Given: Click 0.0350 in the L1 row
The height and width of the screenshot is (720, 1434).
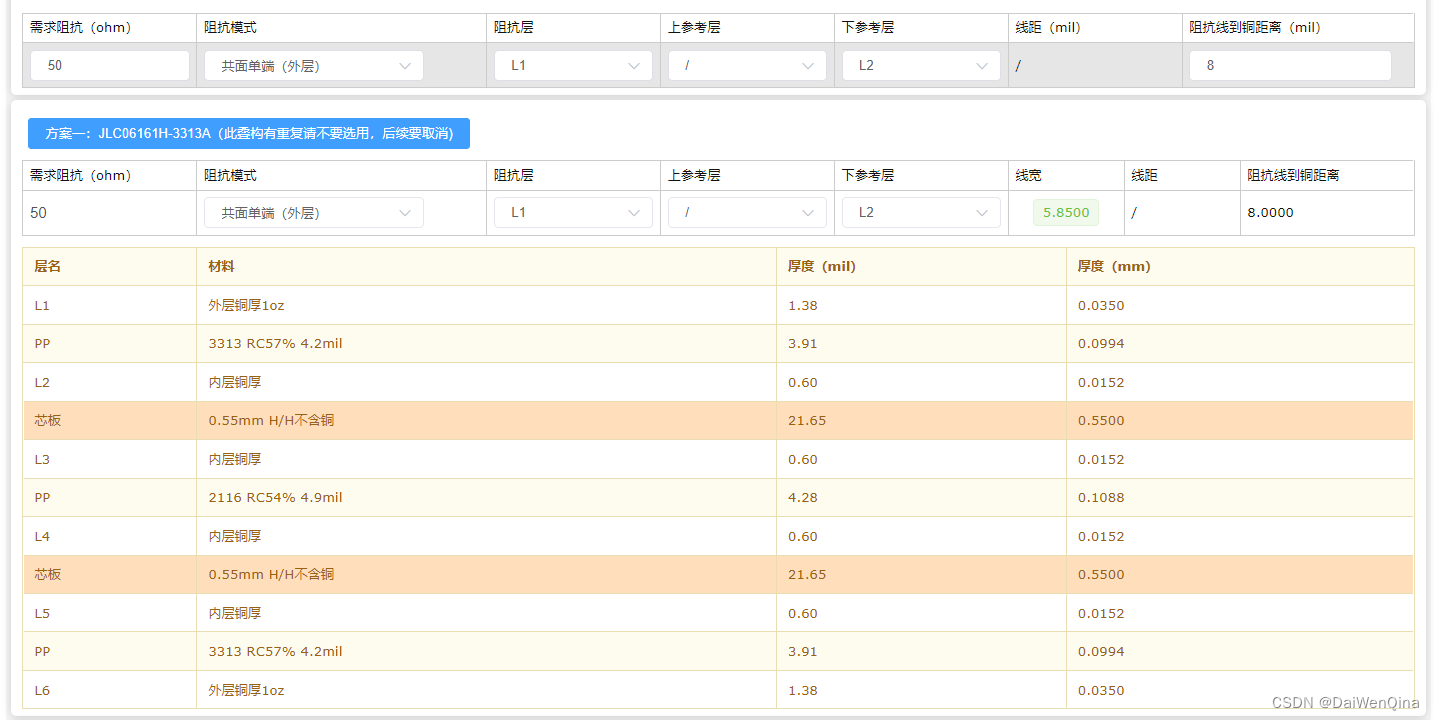Looking at the screenshot, I should (1101, 305).
